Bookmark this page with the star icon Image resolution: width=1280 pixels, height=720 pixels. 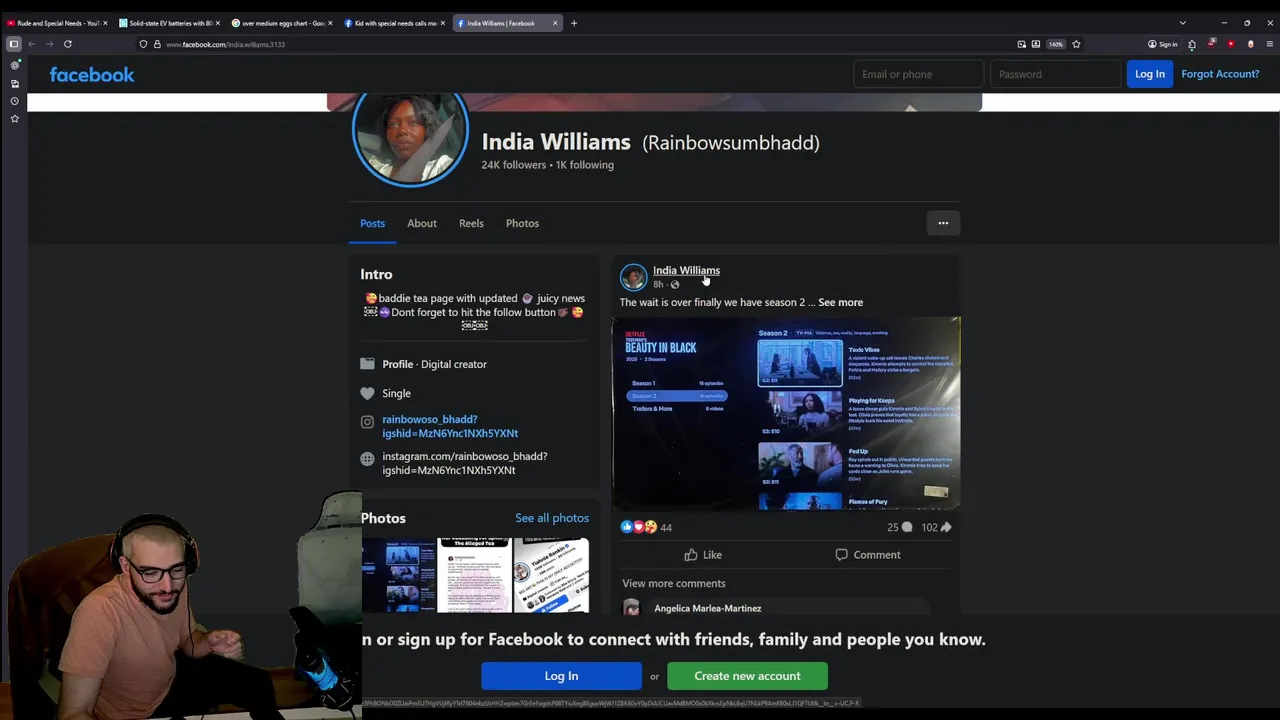click(x=1076, y=44)
